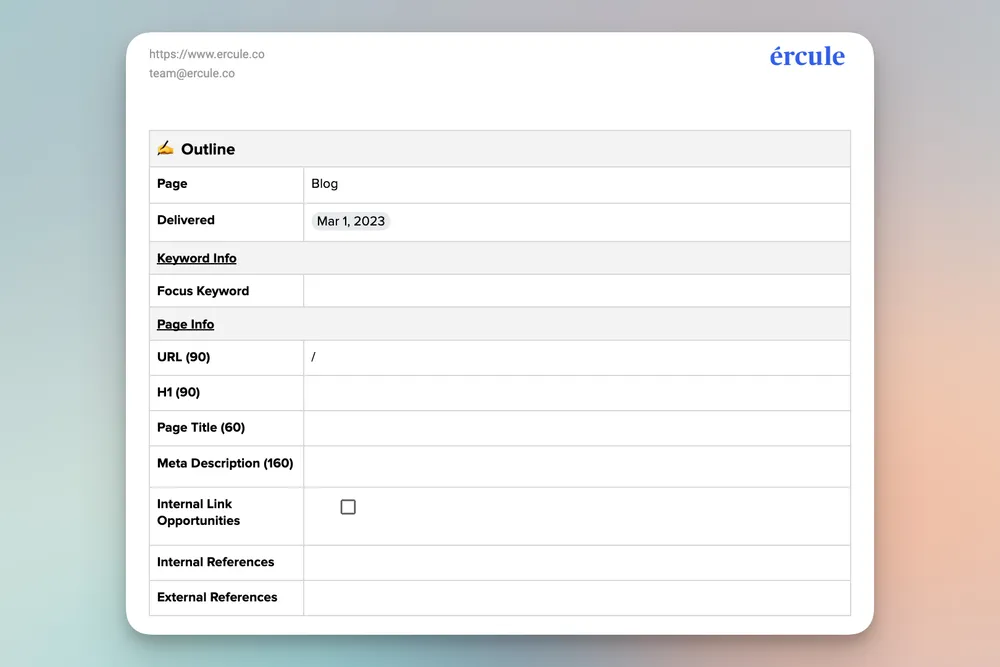Click the empty Page Title (60) field
The width and height of the screenshot is (1000, 667).
click(576, 428)
